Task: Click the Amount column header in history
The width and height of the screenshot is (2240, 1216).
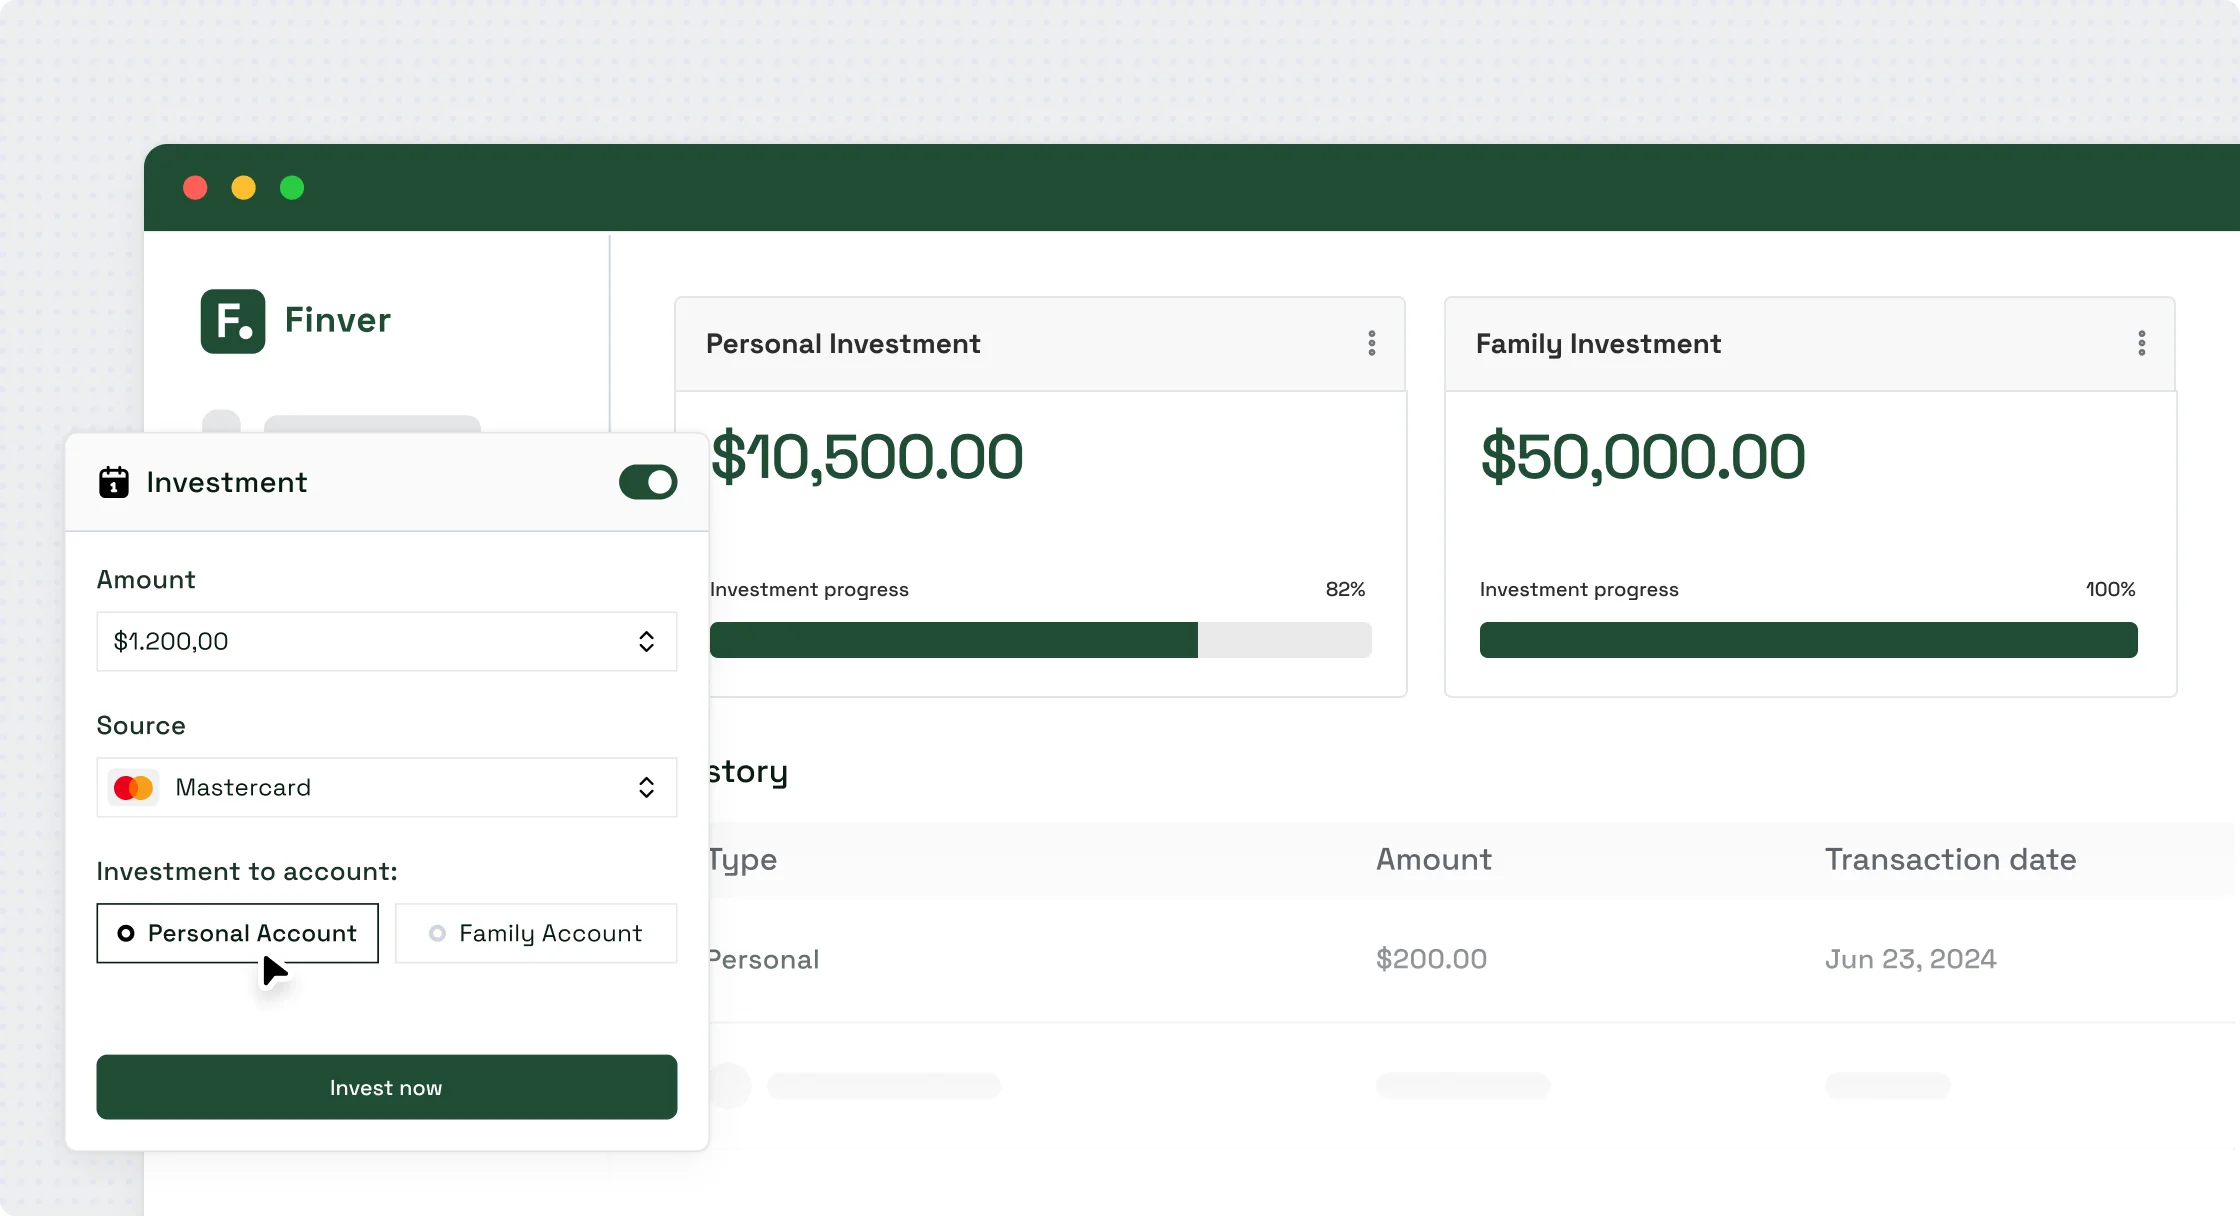Action: [1433, 860]
